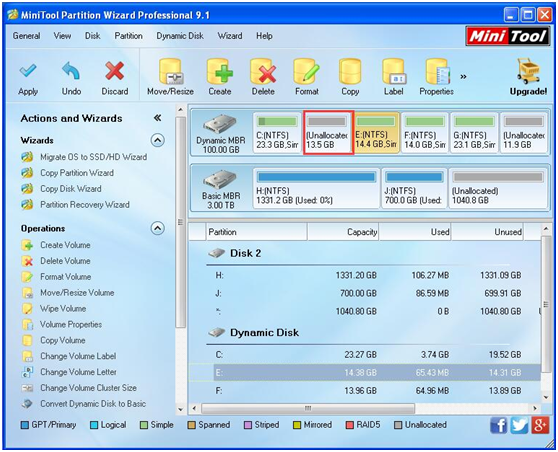Open the Dynamic Disk menu
Viewport: 558px width, 452px height.
[180, 36]
